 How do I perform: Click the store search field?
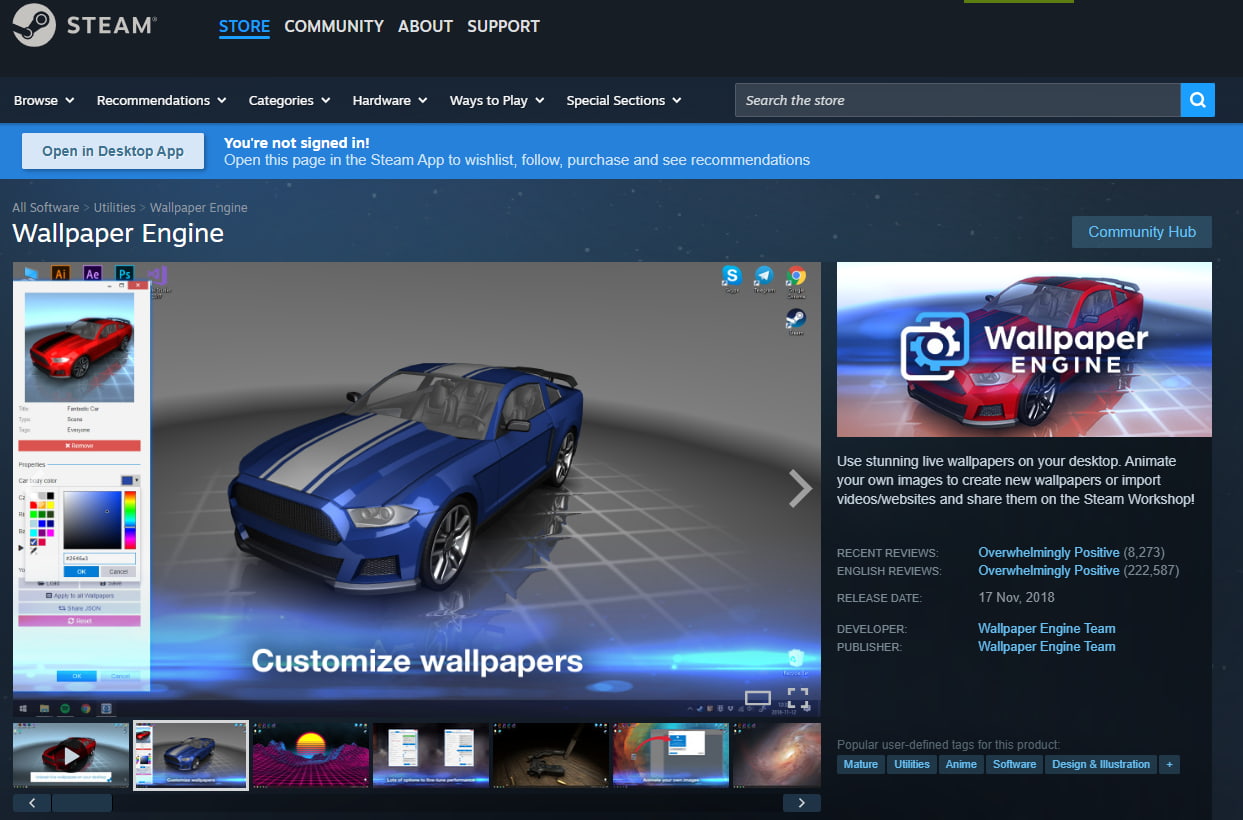(957, 100)
